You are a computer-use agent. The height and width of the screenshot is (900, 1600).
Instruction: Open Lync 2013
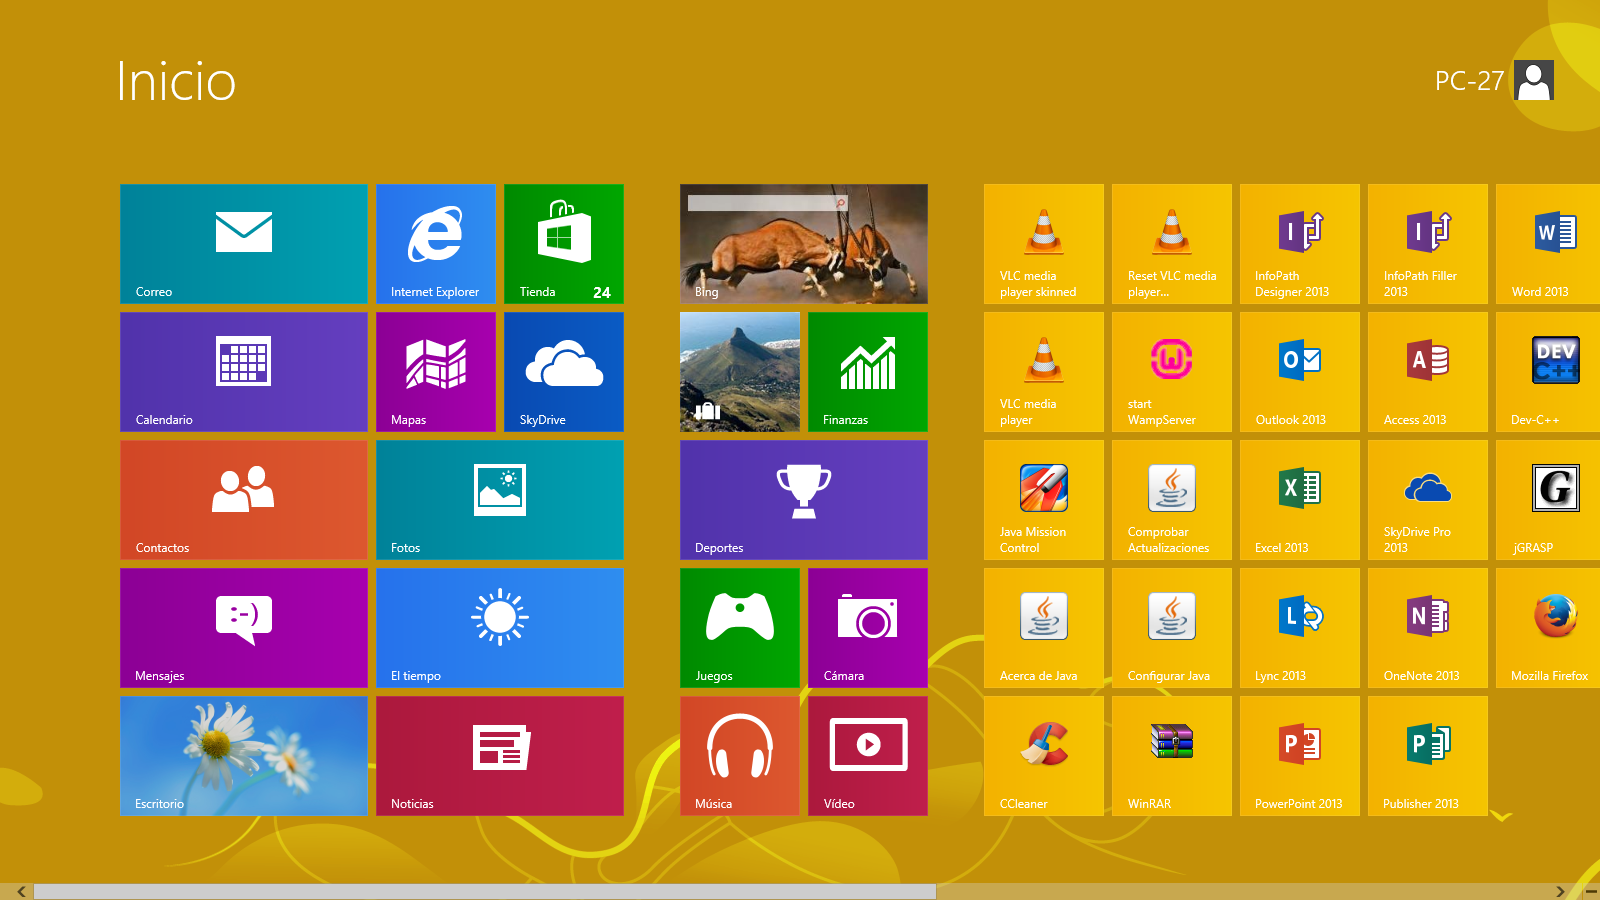click(x=1300, y=628)
